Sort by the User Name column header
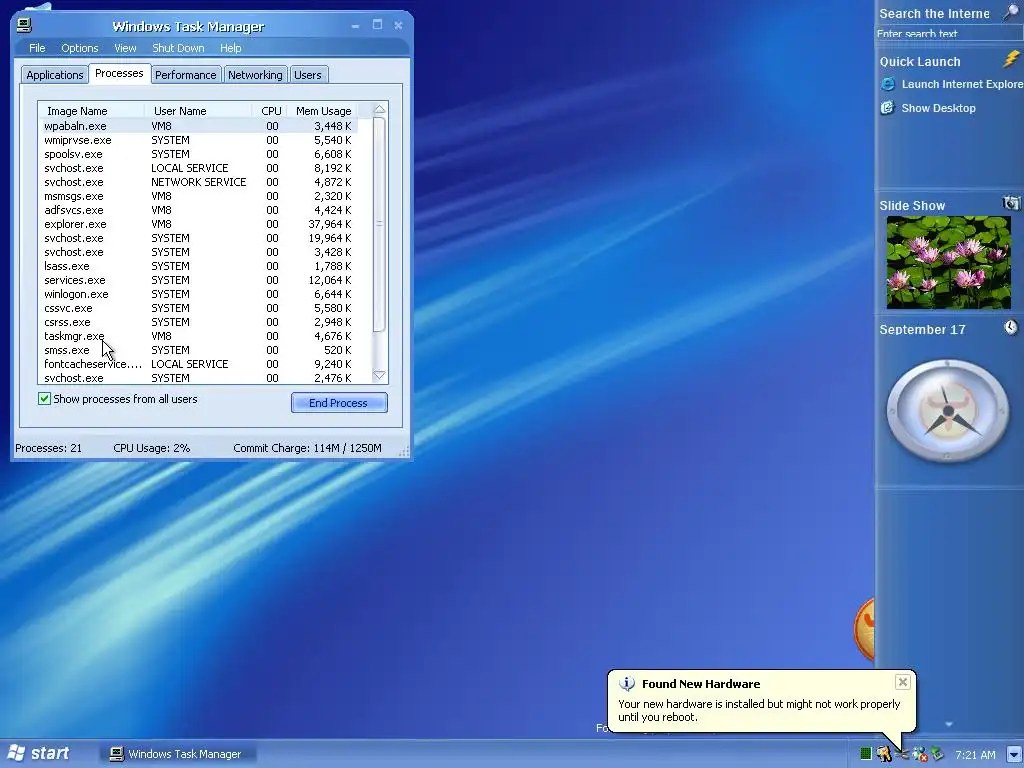The width and height of the screenshot is (1024, 768). click(x=198, y=110)
